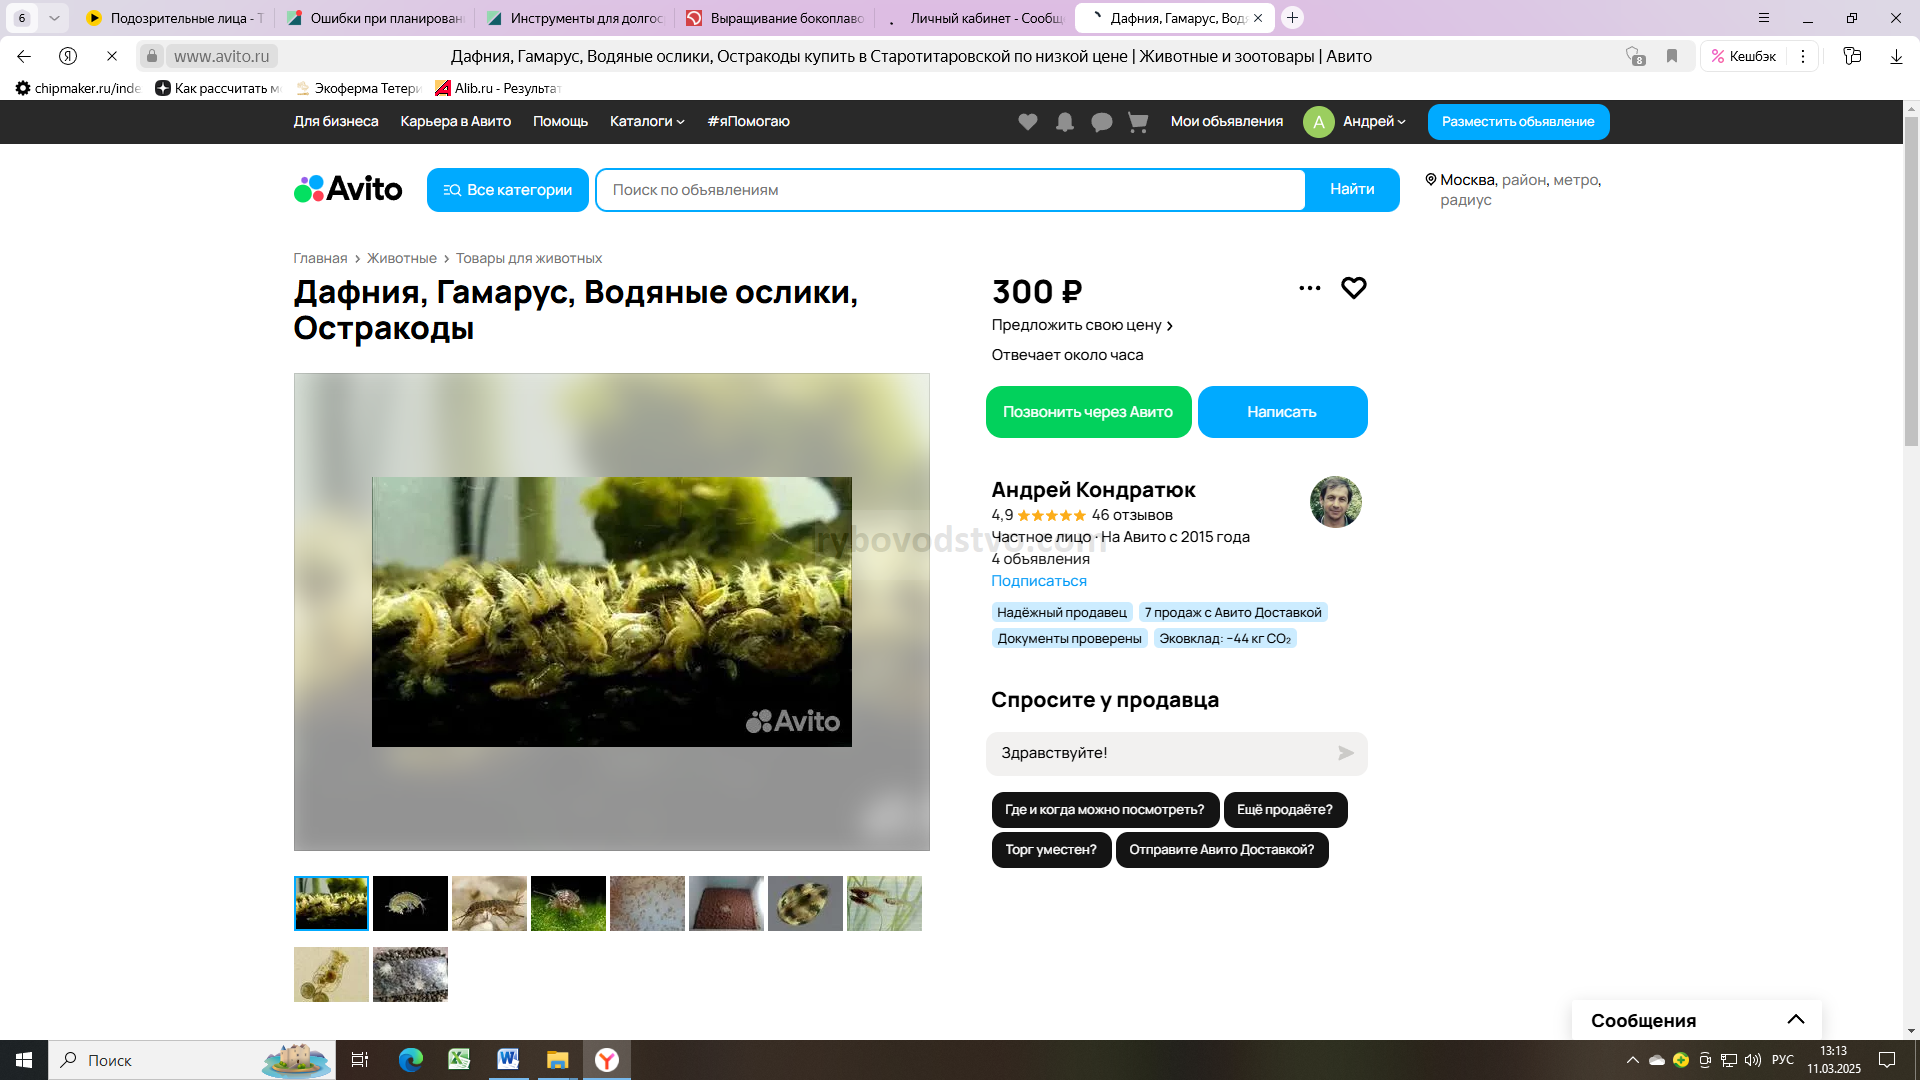Expand the Каталоги dropdown

pos(647,122)
